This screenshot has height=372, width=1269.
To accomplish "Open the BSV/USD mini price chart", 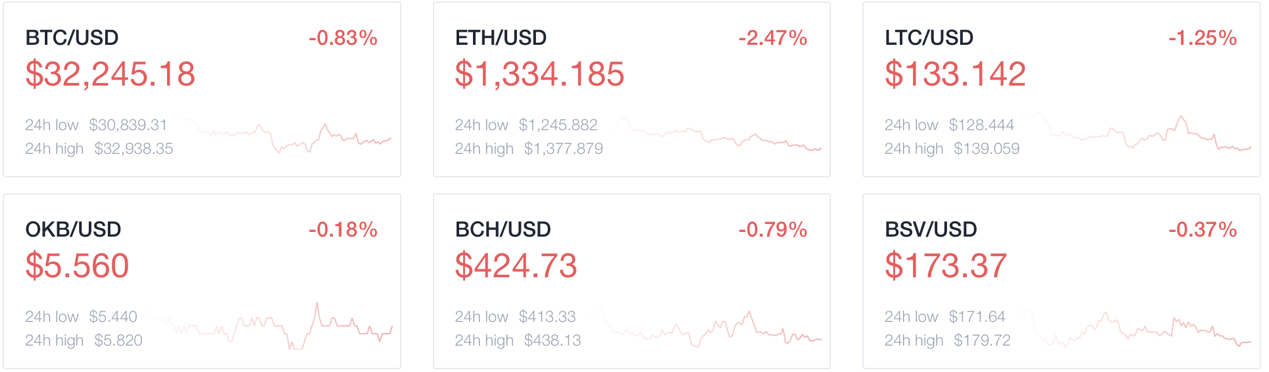I will tap(1137, 328).
